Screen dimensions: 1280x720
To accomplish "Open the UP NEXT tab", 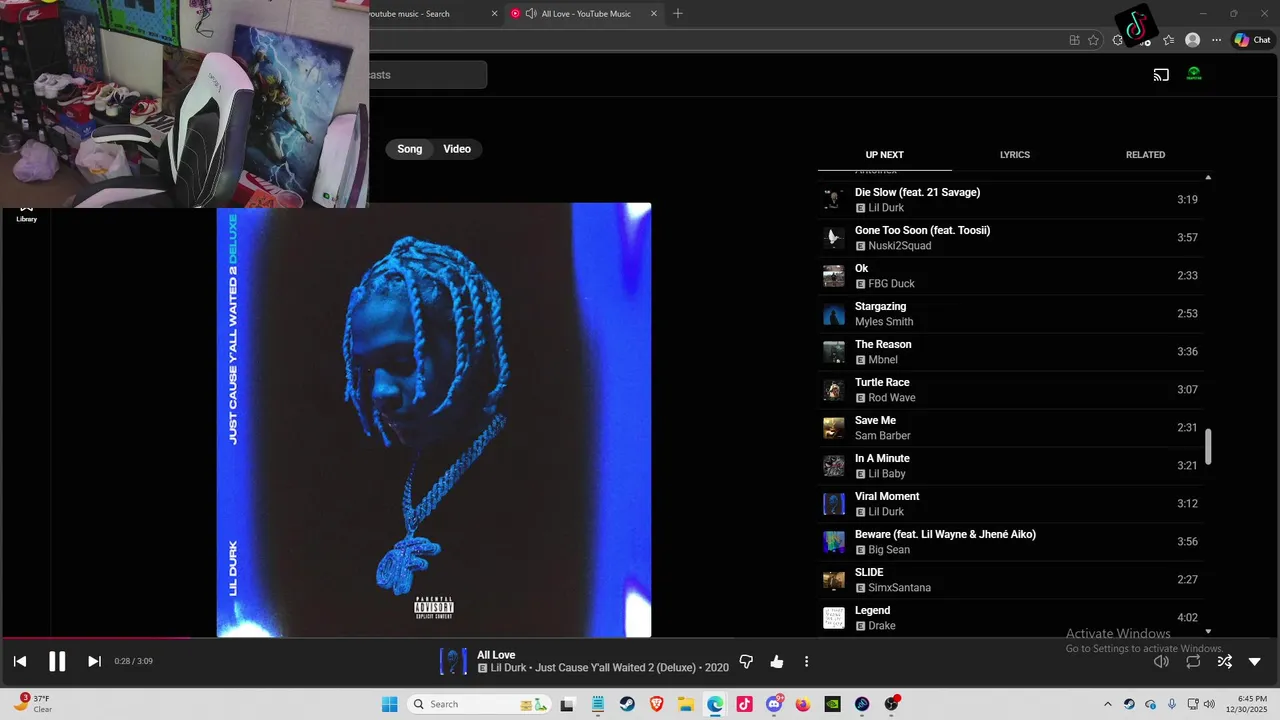I will (x=884, y=155).
